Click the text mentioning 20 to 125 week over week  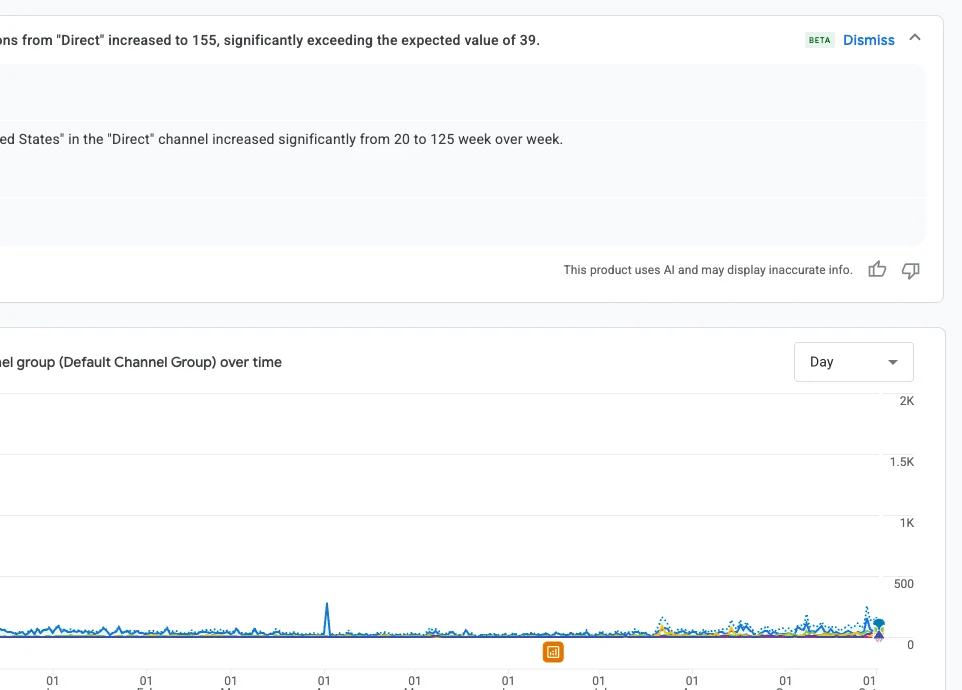point(281,139)
